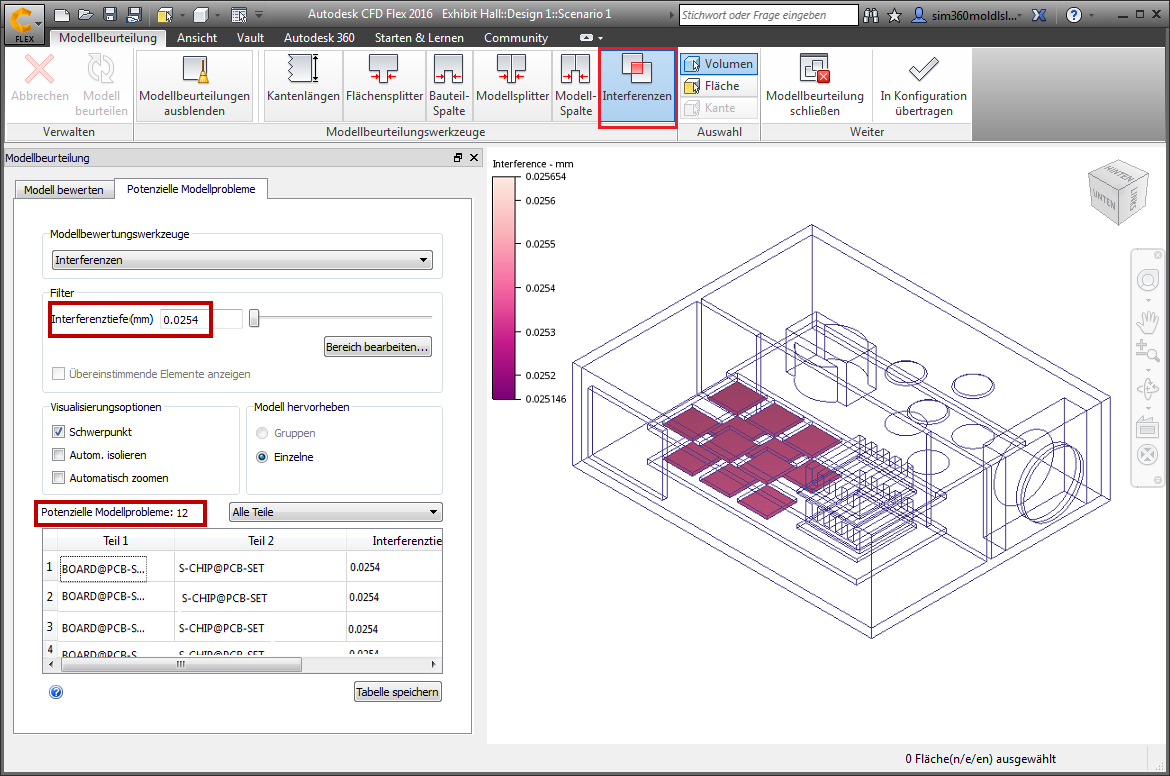The height and width of the screenshot is (776, 1170).
Task: Click the binoculars search icon
Action: (x=871, y=15)
